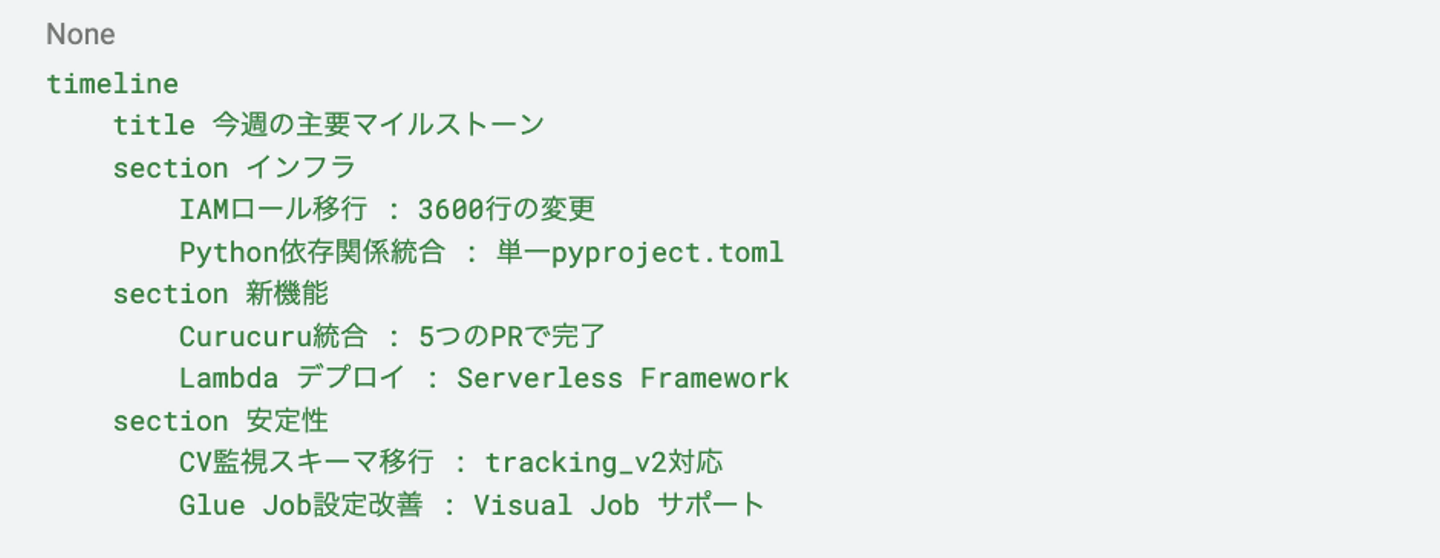Click the "section 安定性" line

click(x=220, y=421)
